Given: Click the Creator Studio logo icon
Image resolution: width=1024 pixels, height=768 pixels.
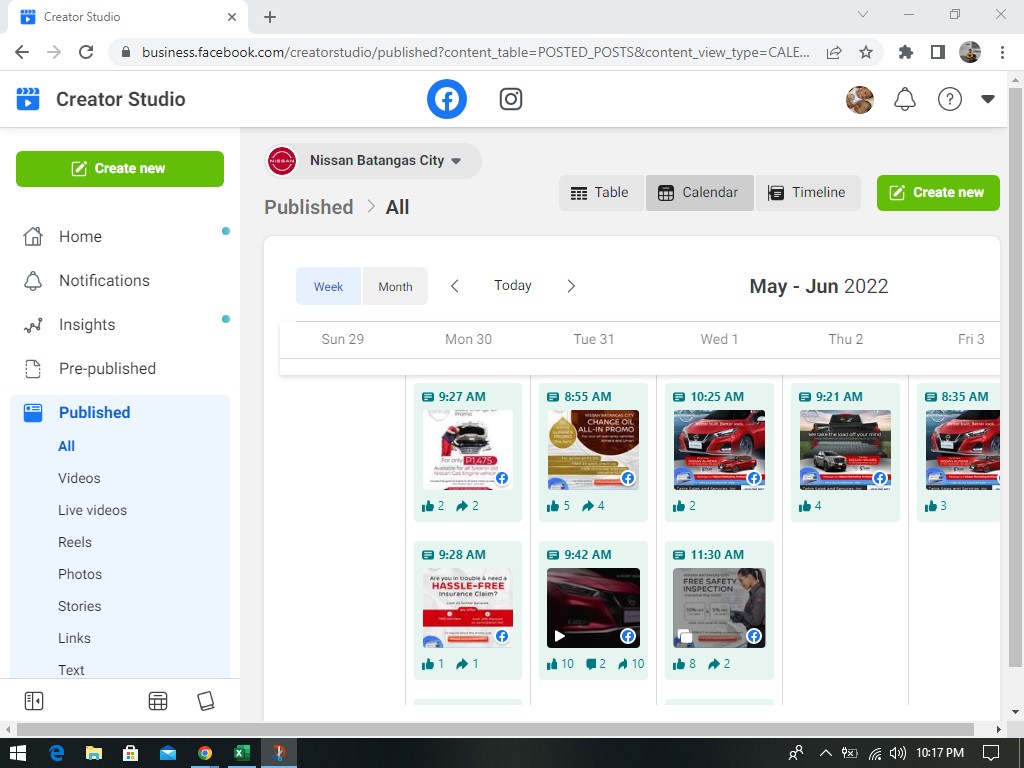Looking at the screenshot, I should (x=28, y=99).
